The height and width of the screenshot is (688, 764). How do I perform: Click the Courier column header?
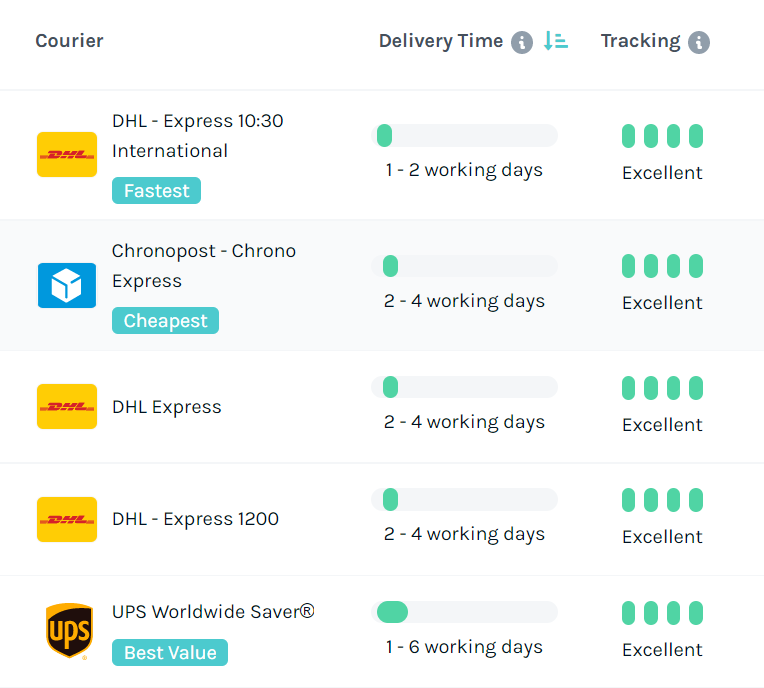[x=69, y=41]
